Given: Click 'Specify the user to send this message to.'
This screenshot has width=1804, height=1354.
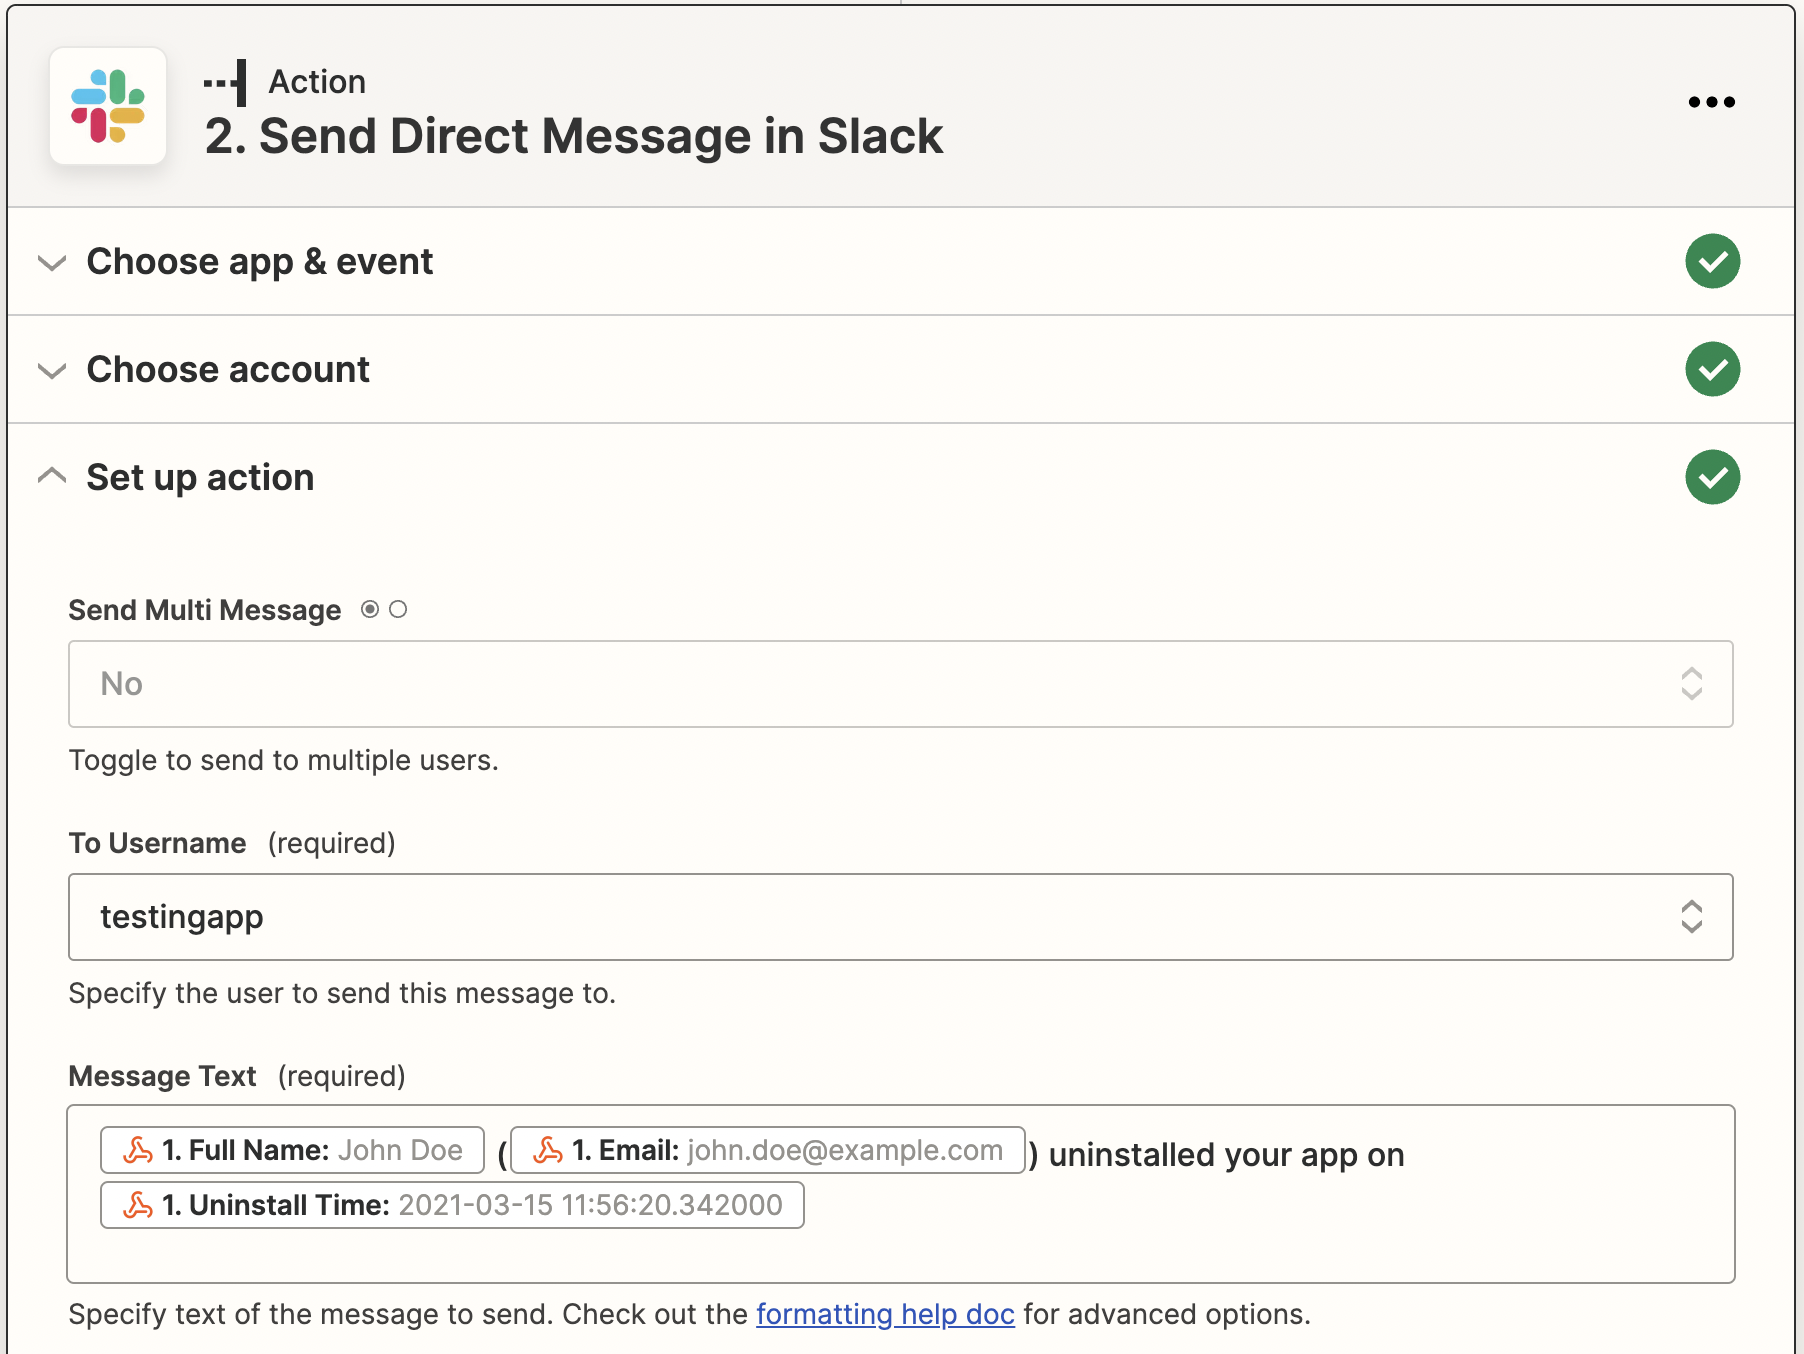Looking at the screenshot, I should coord(342,993).
